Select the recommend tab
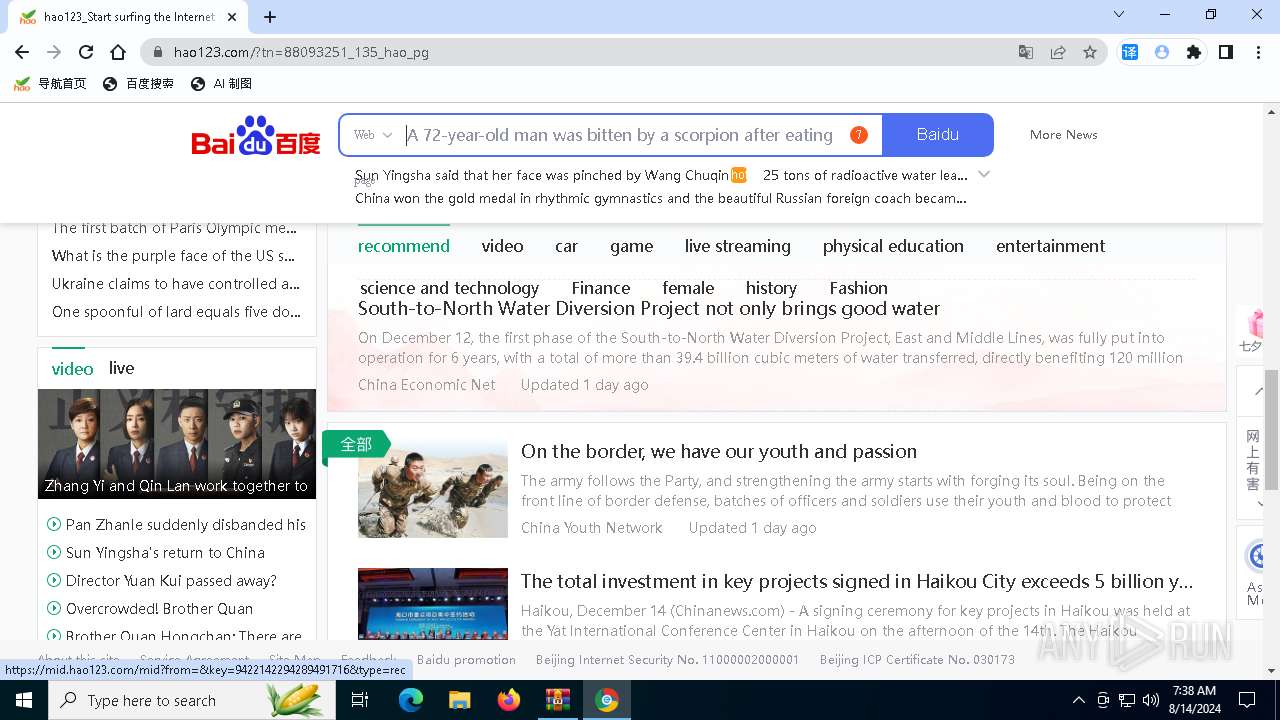 coord(404,246)
